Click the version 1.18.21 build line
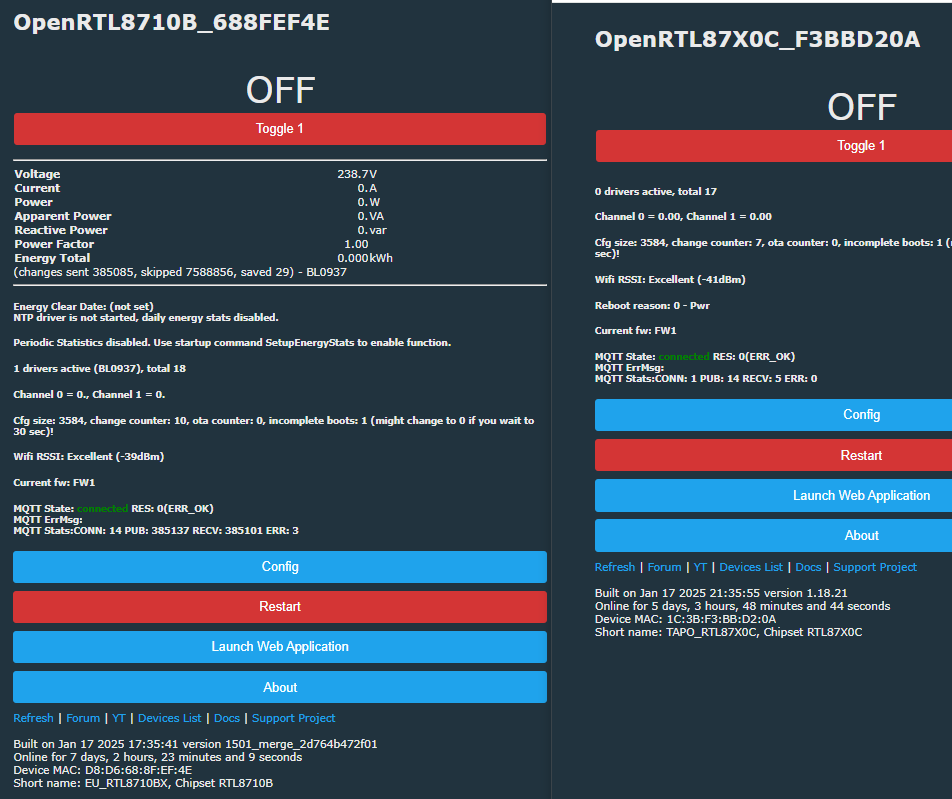Screen dimensions: 952x799 pyautogui.click(x=721, y=593)
